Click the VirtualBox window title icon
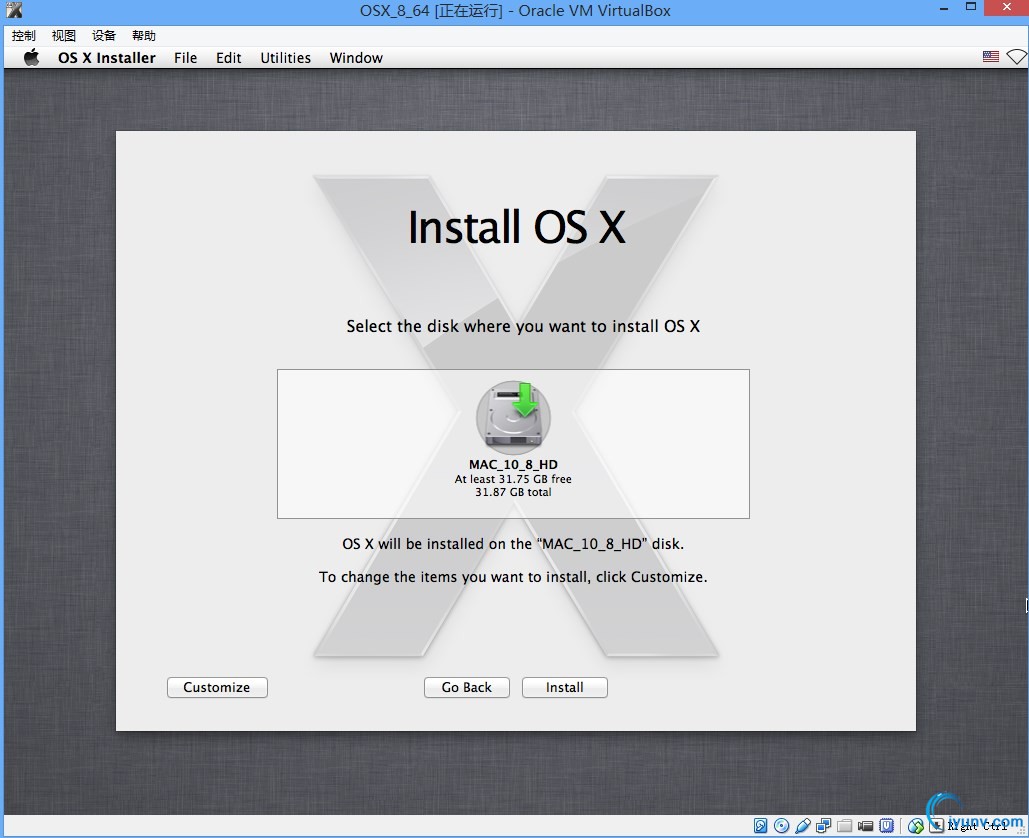The height and width of the screenshot is (838, 1029). [14, 10]
